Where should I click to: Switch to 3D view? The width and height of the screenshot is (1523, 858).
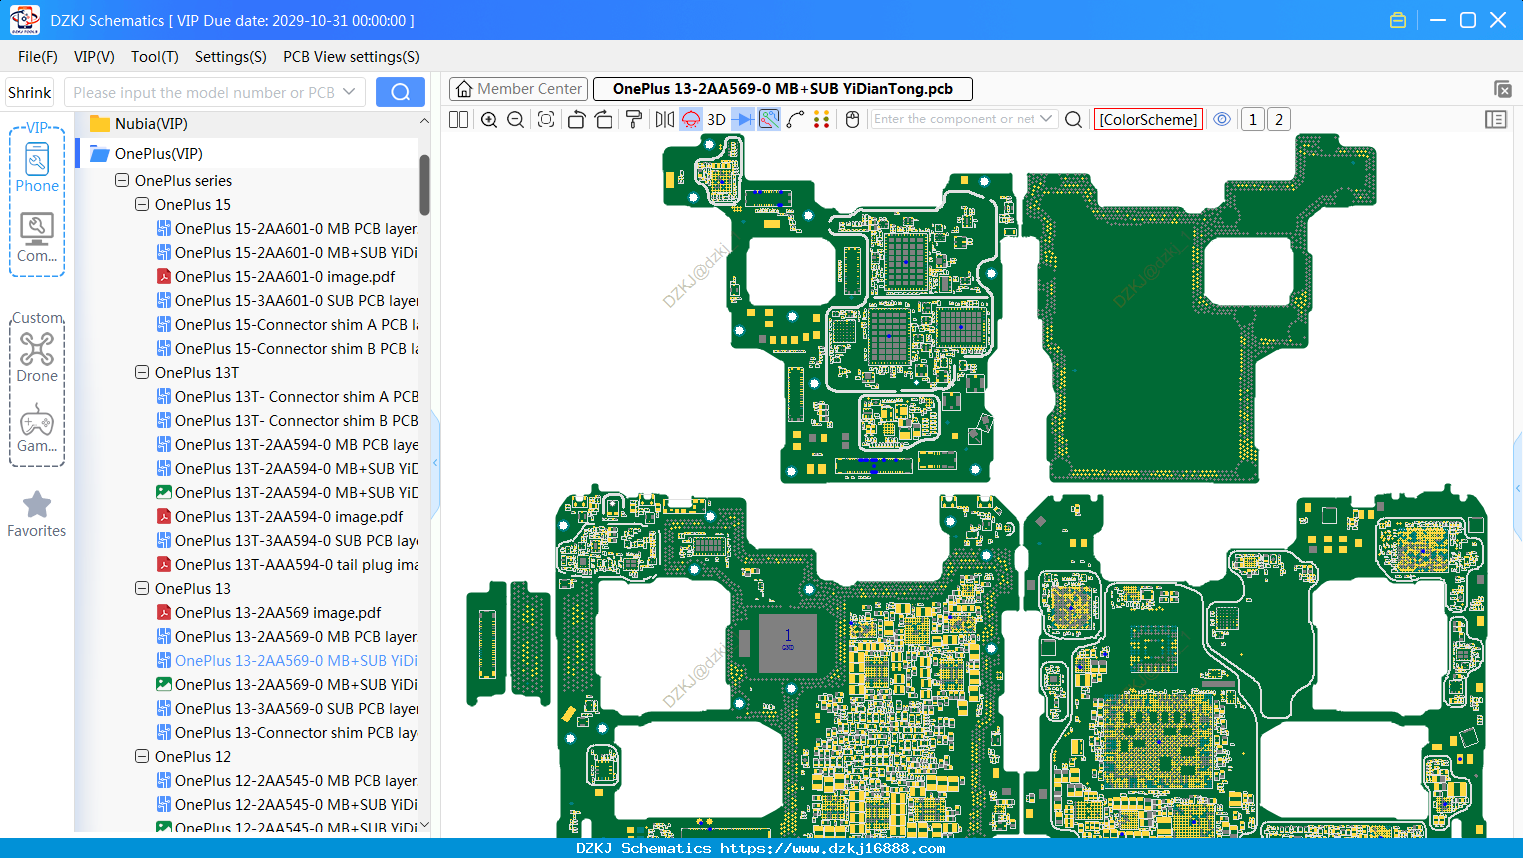click(x=716, y=119)
